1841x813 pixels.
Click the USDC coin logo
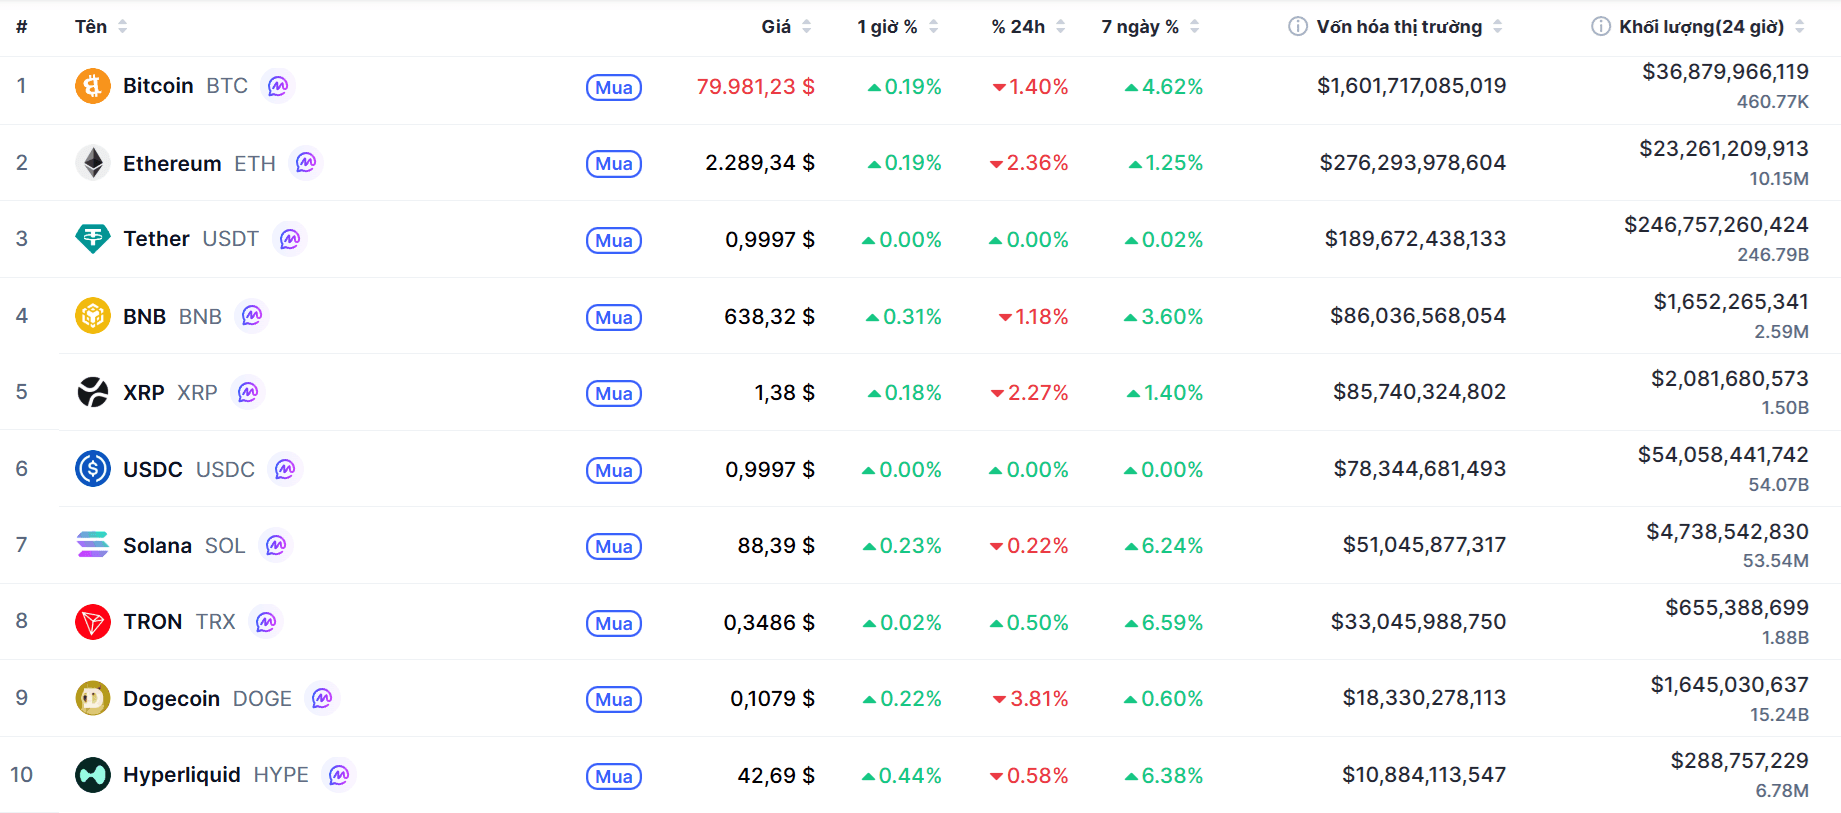(x=93, y=469)
